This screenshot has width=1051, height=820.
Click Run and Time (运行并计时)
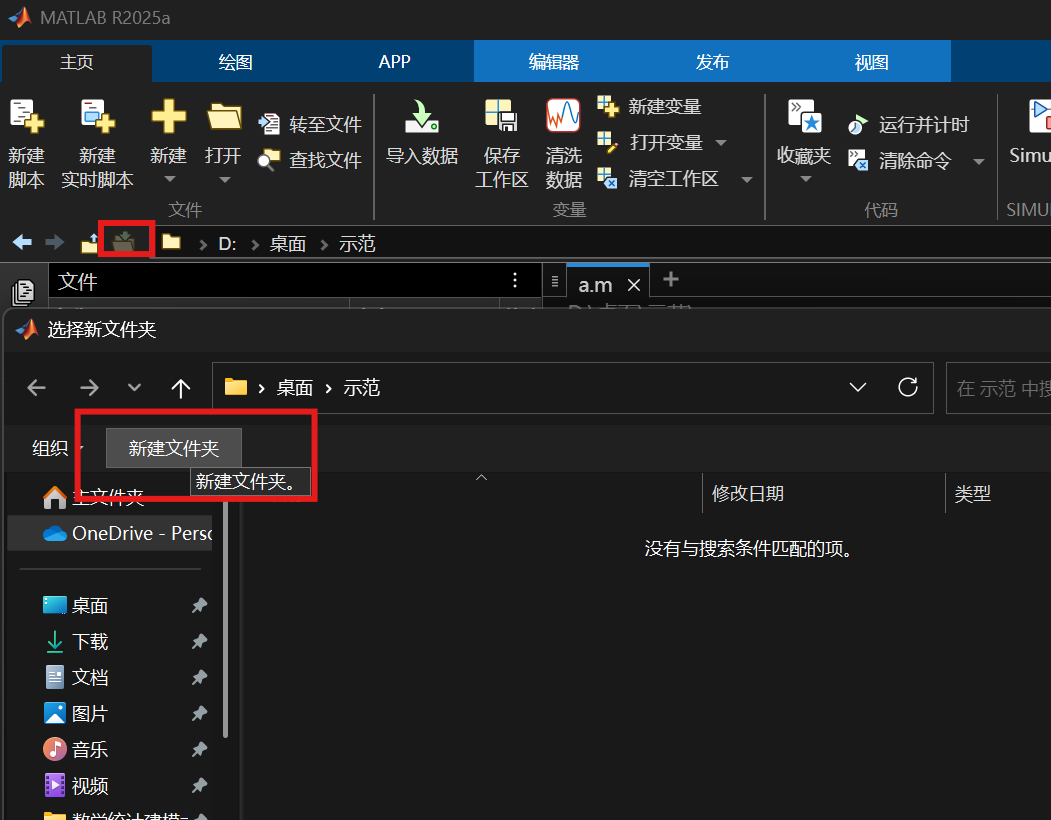point(908,125)
